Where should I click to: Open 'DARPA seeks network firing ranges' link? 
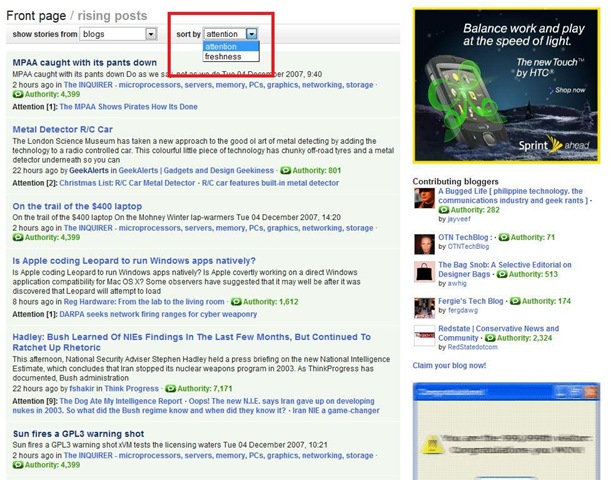tap(158, 314)
